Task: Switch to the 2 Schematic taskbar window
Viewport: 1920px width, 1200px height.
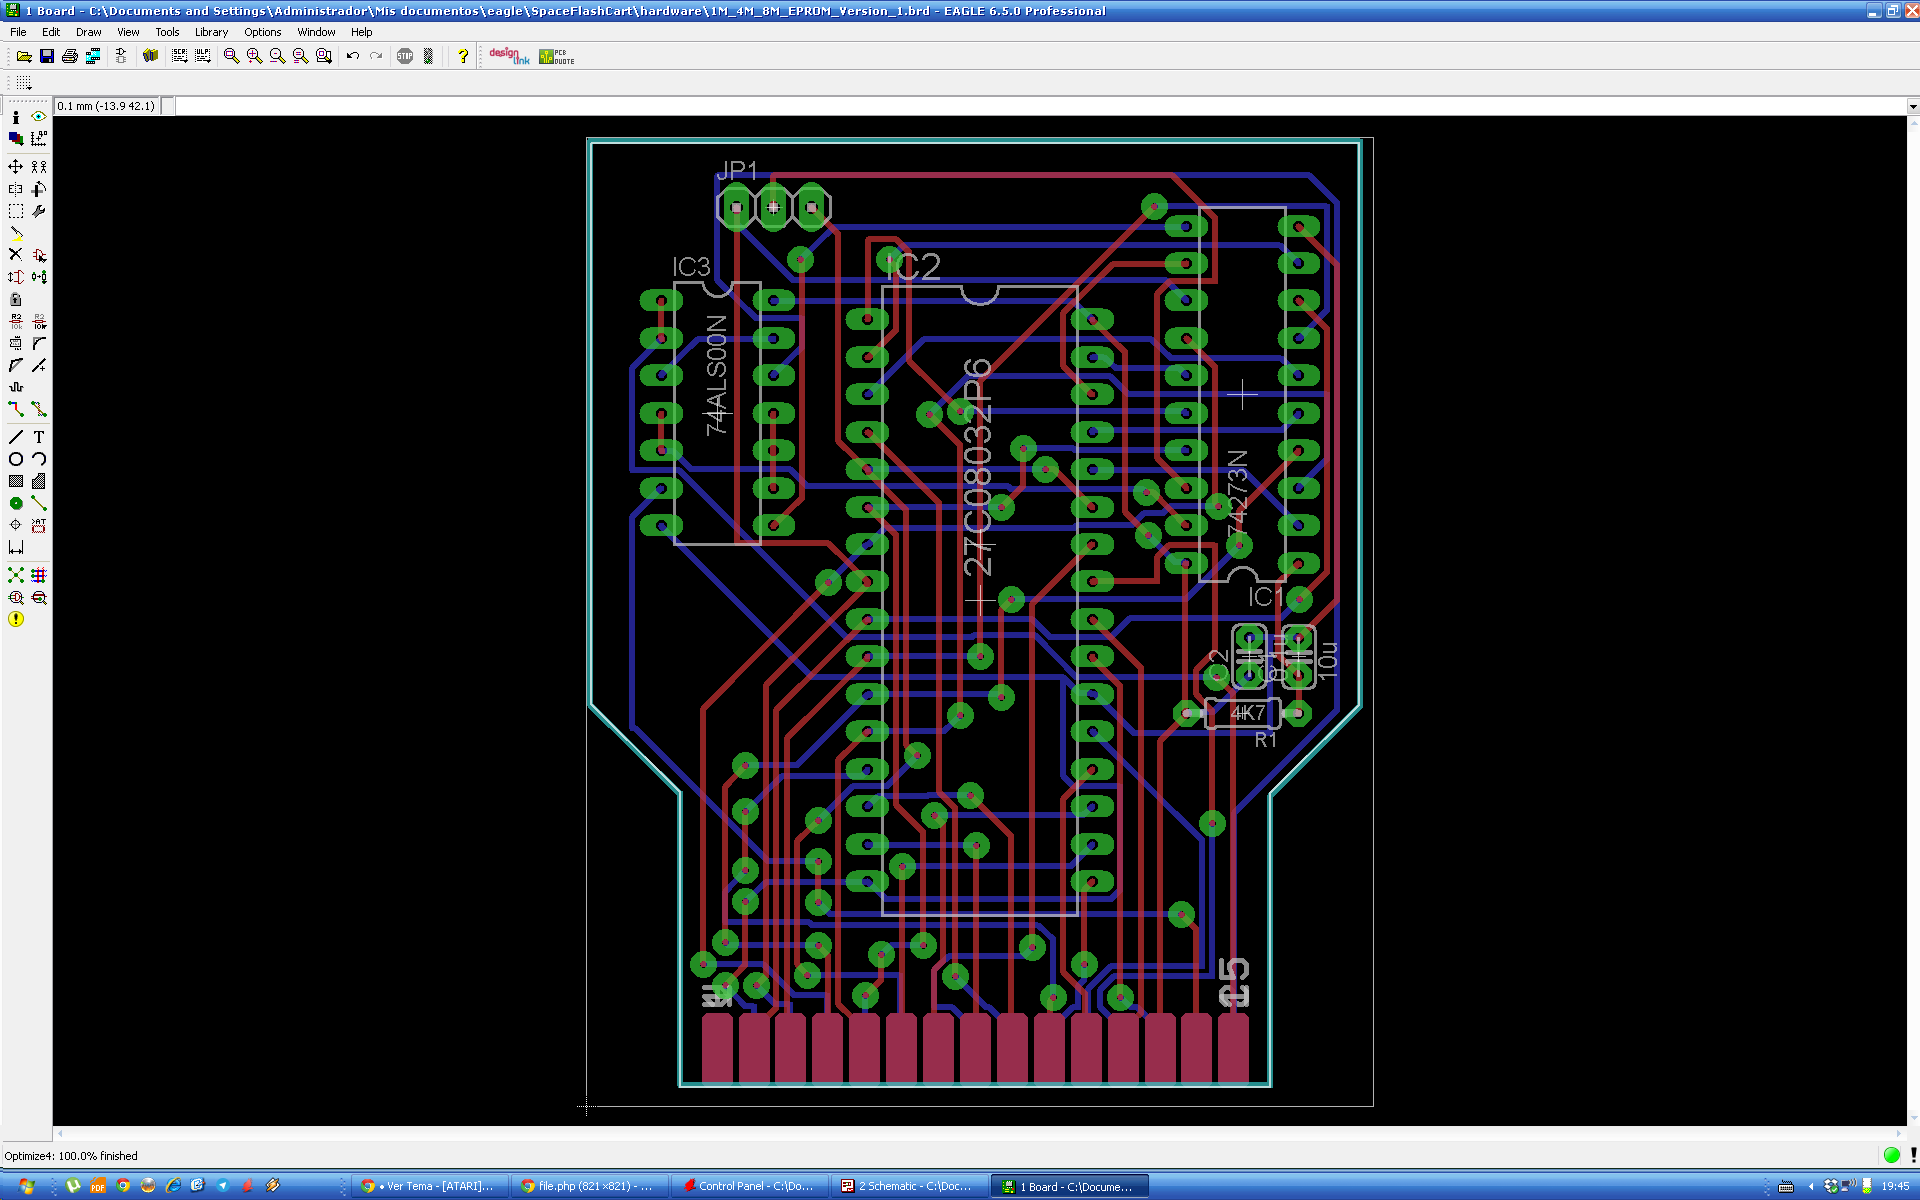Action: (x=908, y=1186)
